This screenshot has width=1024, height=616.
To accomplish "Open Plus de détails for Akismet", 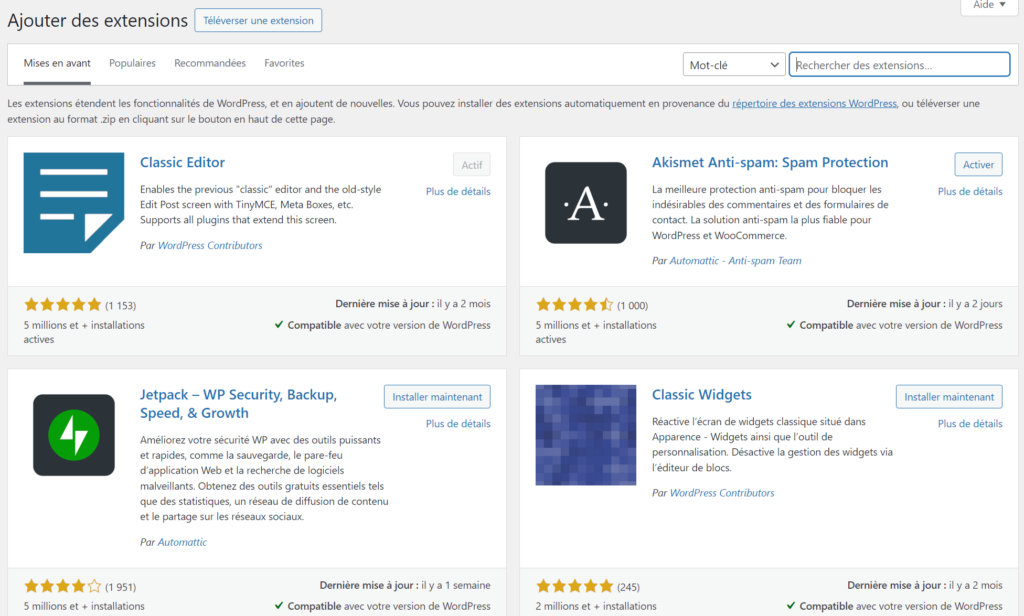I will [x=970, y=191].
